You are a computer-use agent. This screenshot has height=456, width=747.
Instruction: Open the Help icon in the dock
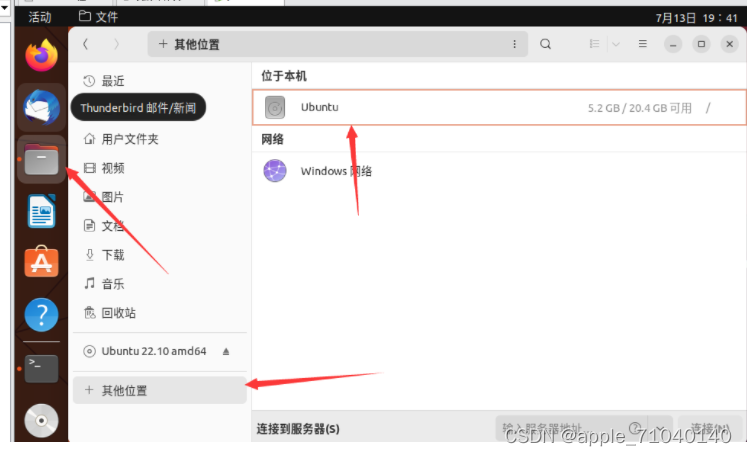pyautogui.click(x=41, y=315)
